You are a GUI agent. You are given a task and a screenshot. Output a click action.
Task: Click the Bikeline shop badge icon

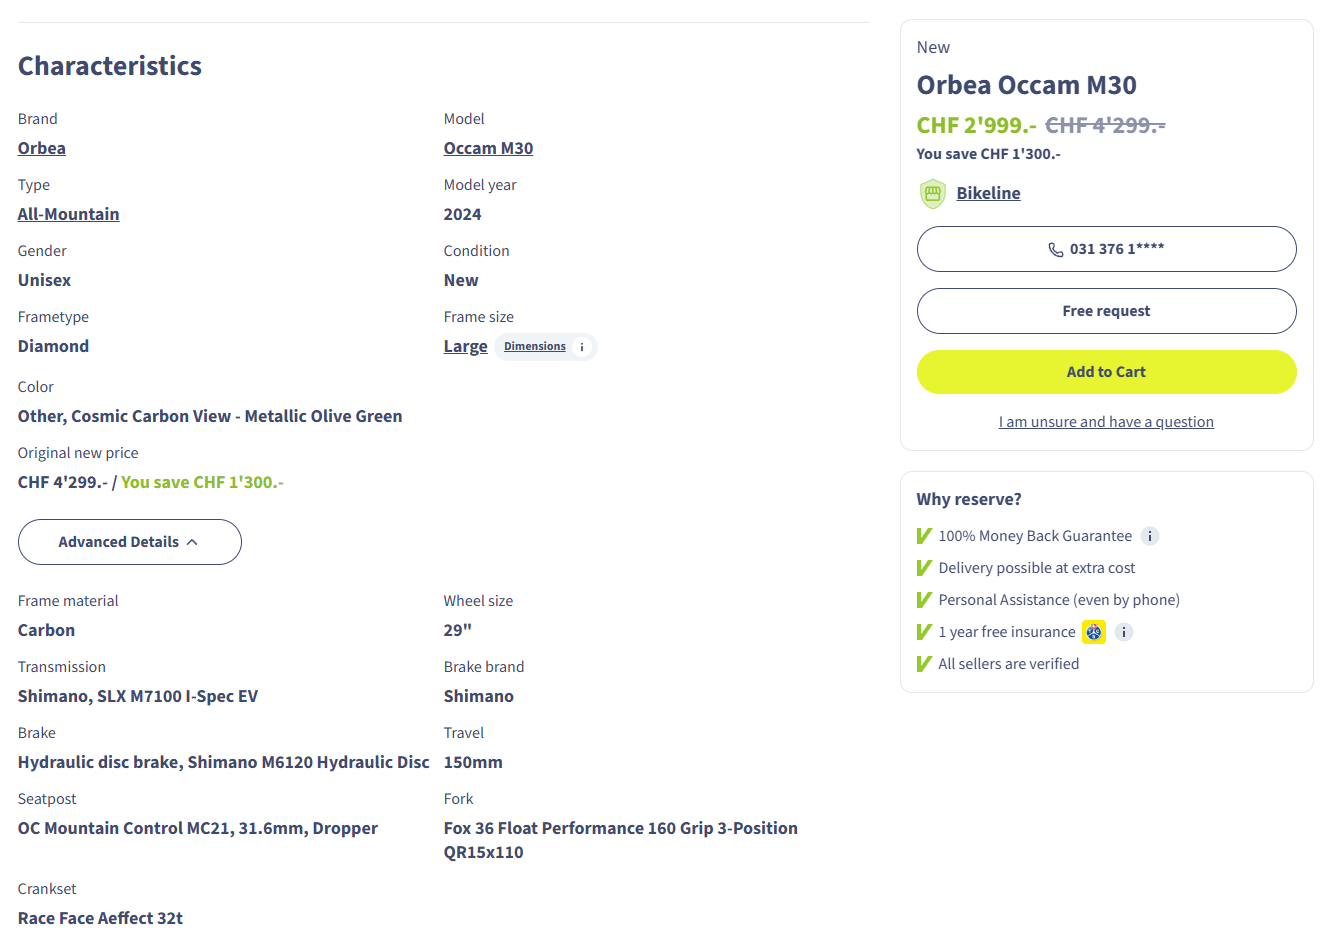(x=932, y=193)
